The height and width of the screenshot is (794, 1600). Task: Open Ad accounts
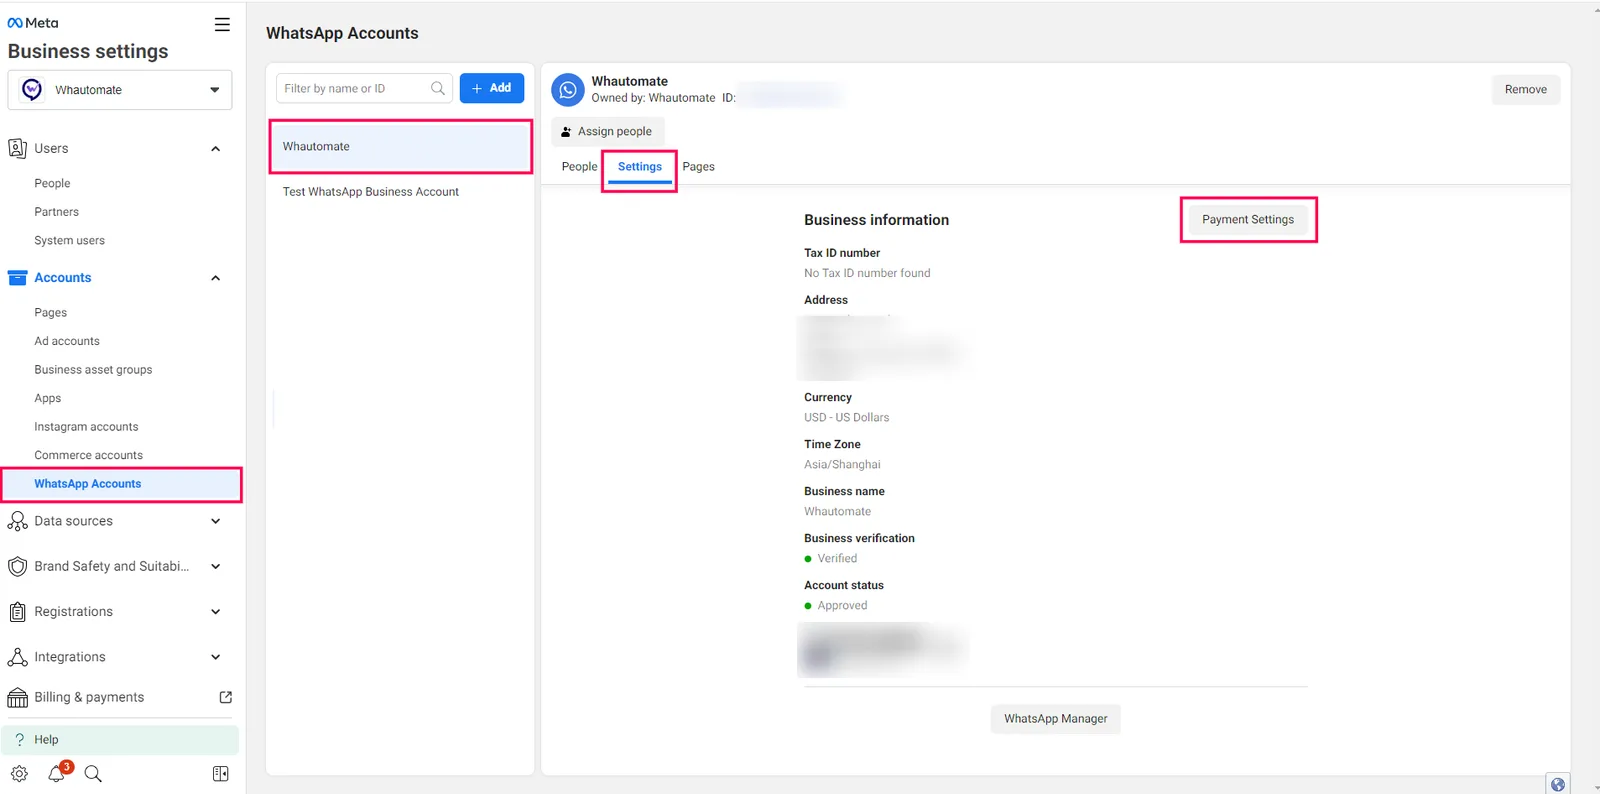coord(67,341)
